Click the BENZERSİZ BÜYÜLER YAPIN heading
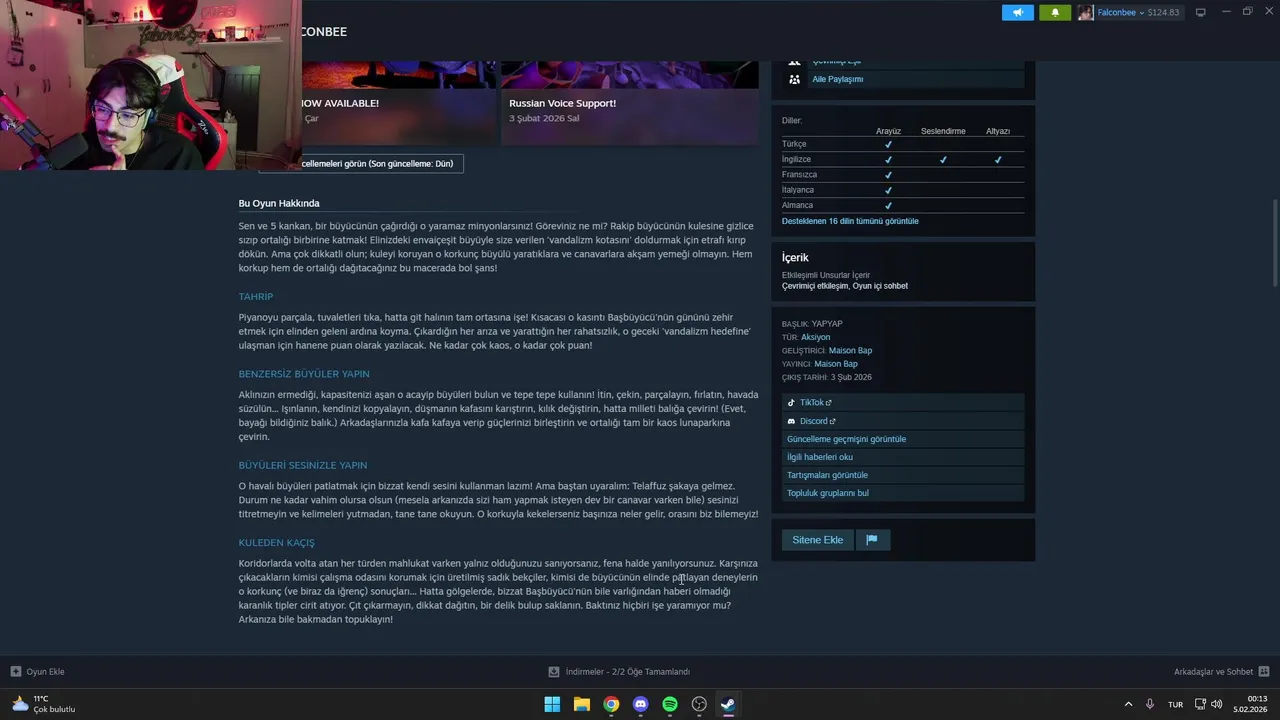This screenshot has width=1280, height=720. click(304, 374)
